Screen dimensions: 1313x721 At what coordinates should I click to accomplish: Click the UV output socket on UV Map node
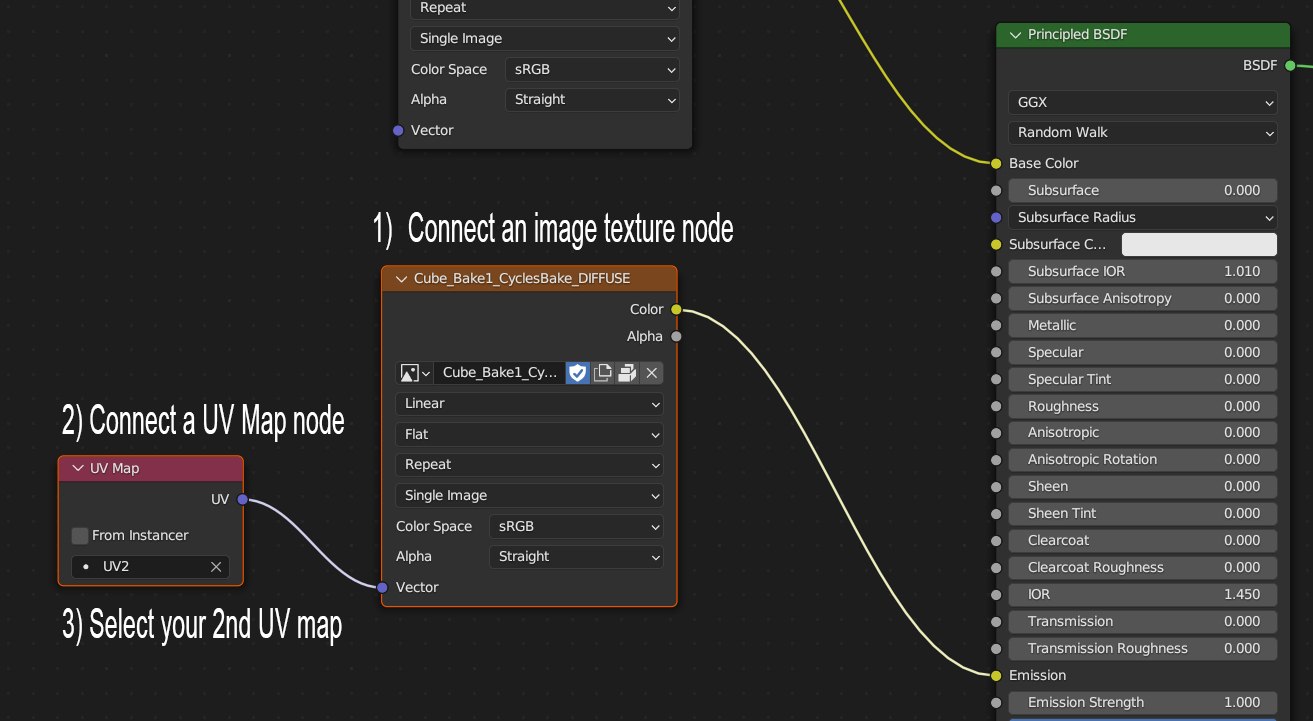(243, 500)
